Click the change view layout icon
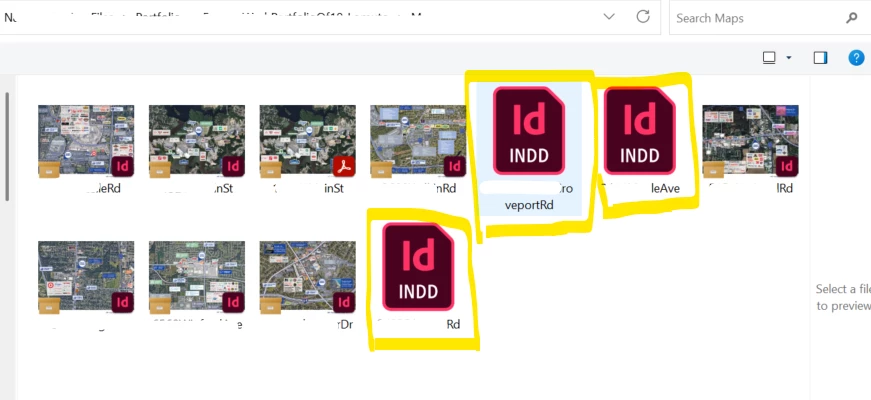Viewport: 871px width, 400px height. [x=769, y=58]
